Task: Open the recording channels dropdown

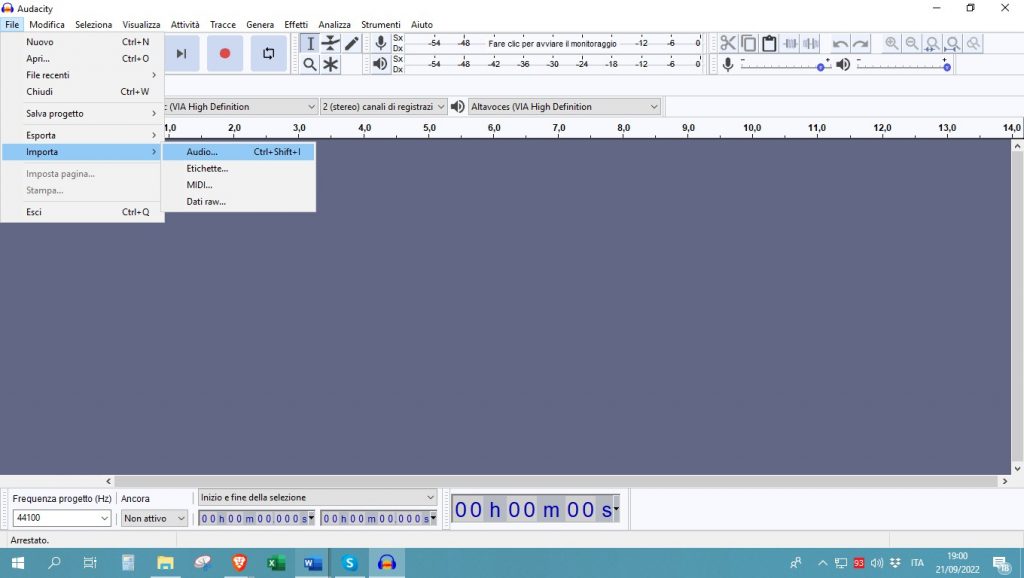Action: click(383, 107)
